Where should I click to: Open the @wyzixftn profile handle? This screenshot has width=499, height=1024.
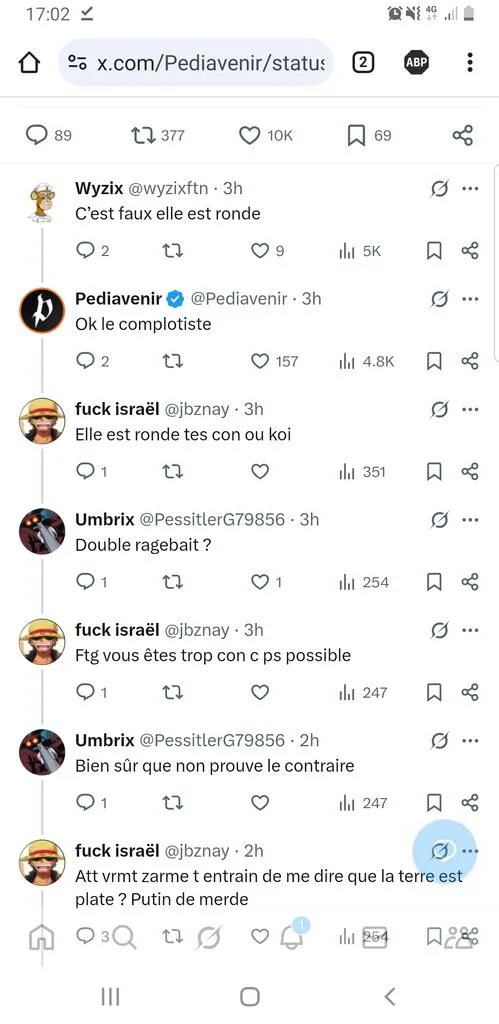169,188
